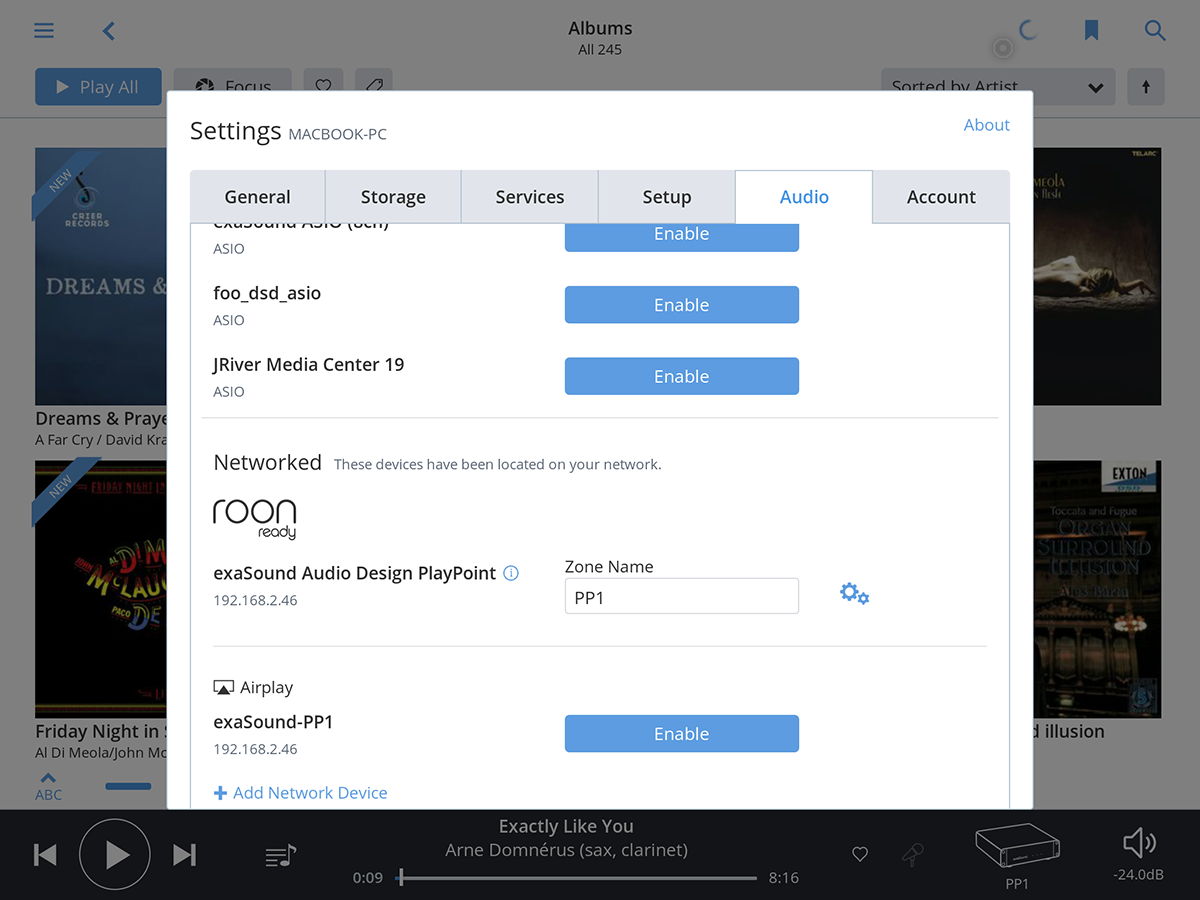Click the elapsed time 0:09
Image resolution: width=1200 pixels, height=900 pixels.
click(x=368, y=878)
